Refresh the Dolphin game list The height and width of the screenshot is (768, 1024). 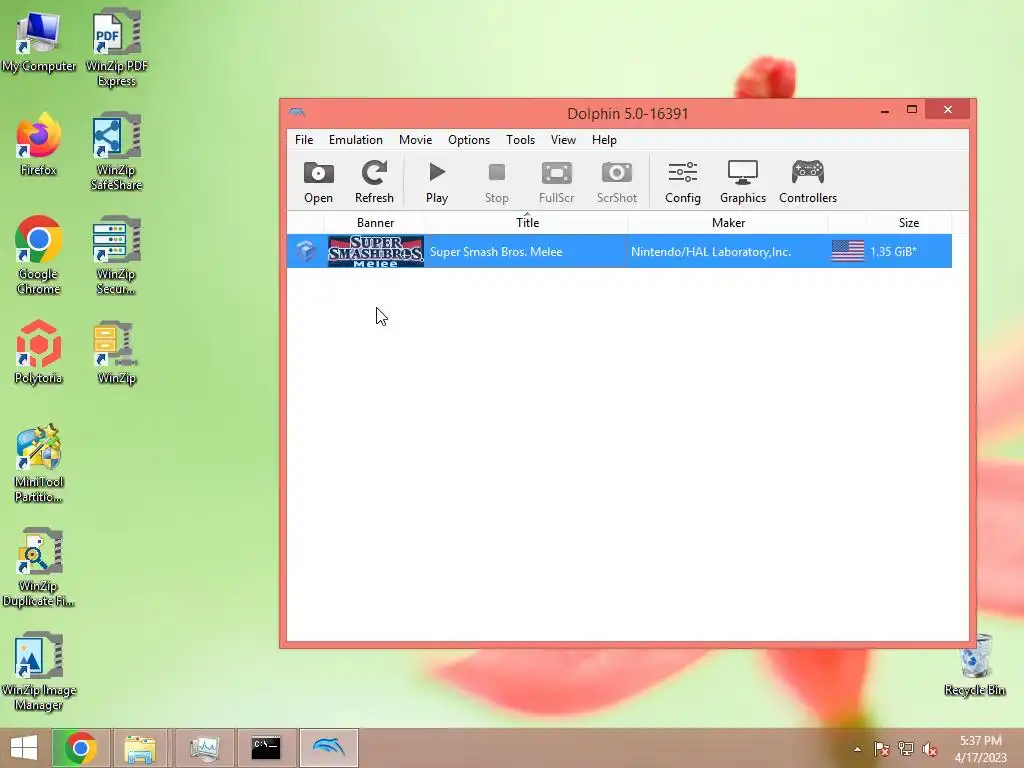click(374, 182)
